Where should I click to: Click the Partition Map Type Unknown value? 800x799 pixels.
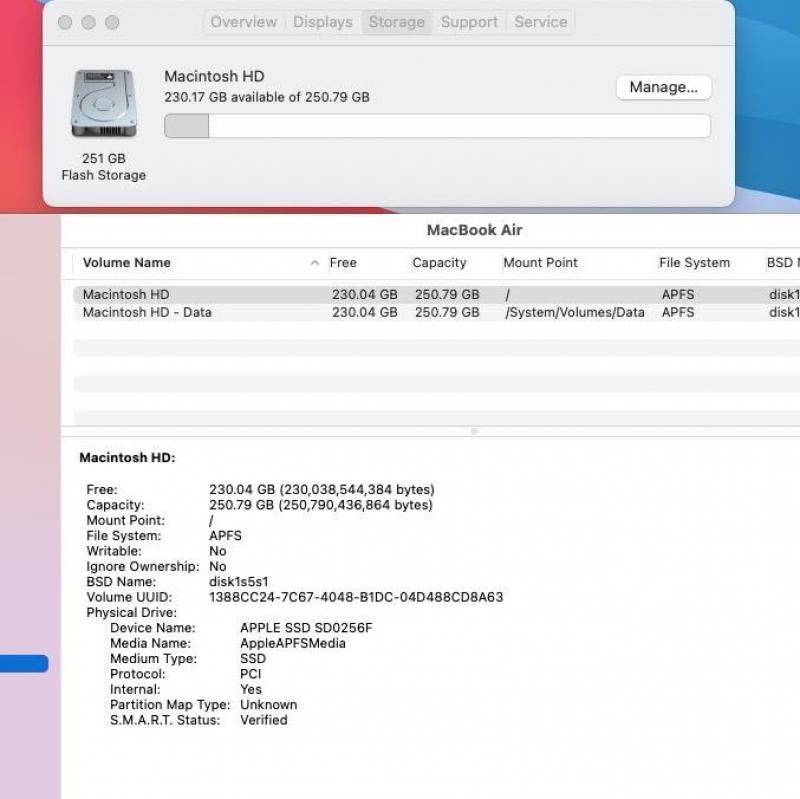click(x=268, y=705)
